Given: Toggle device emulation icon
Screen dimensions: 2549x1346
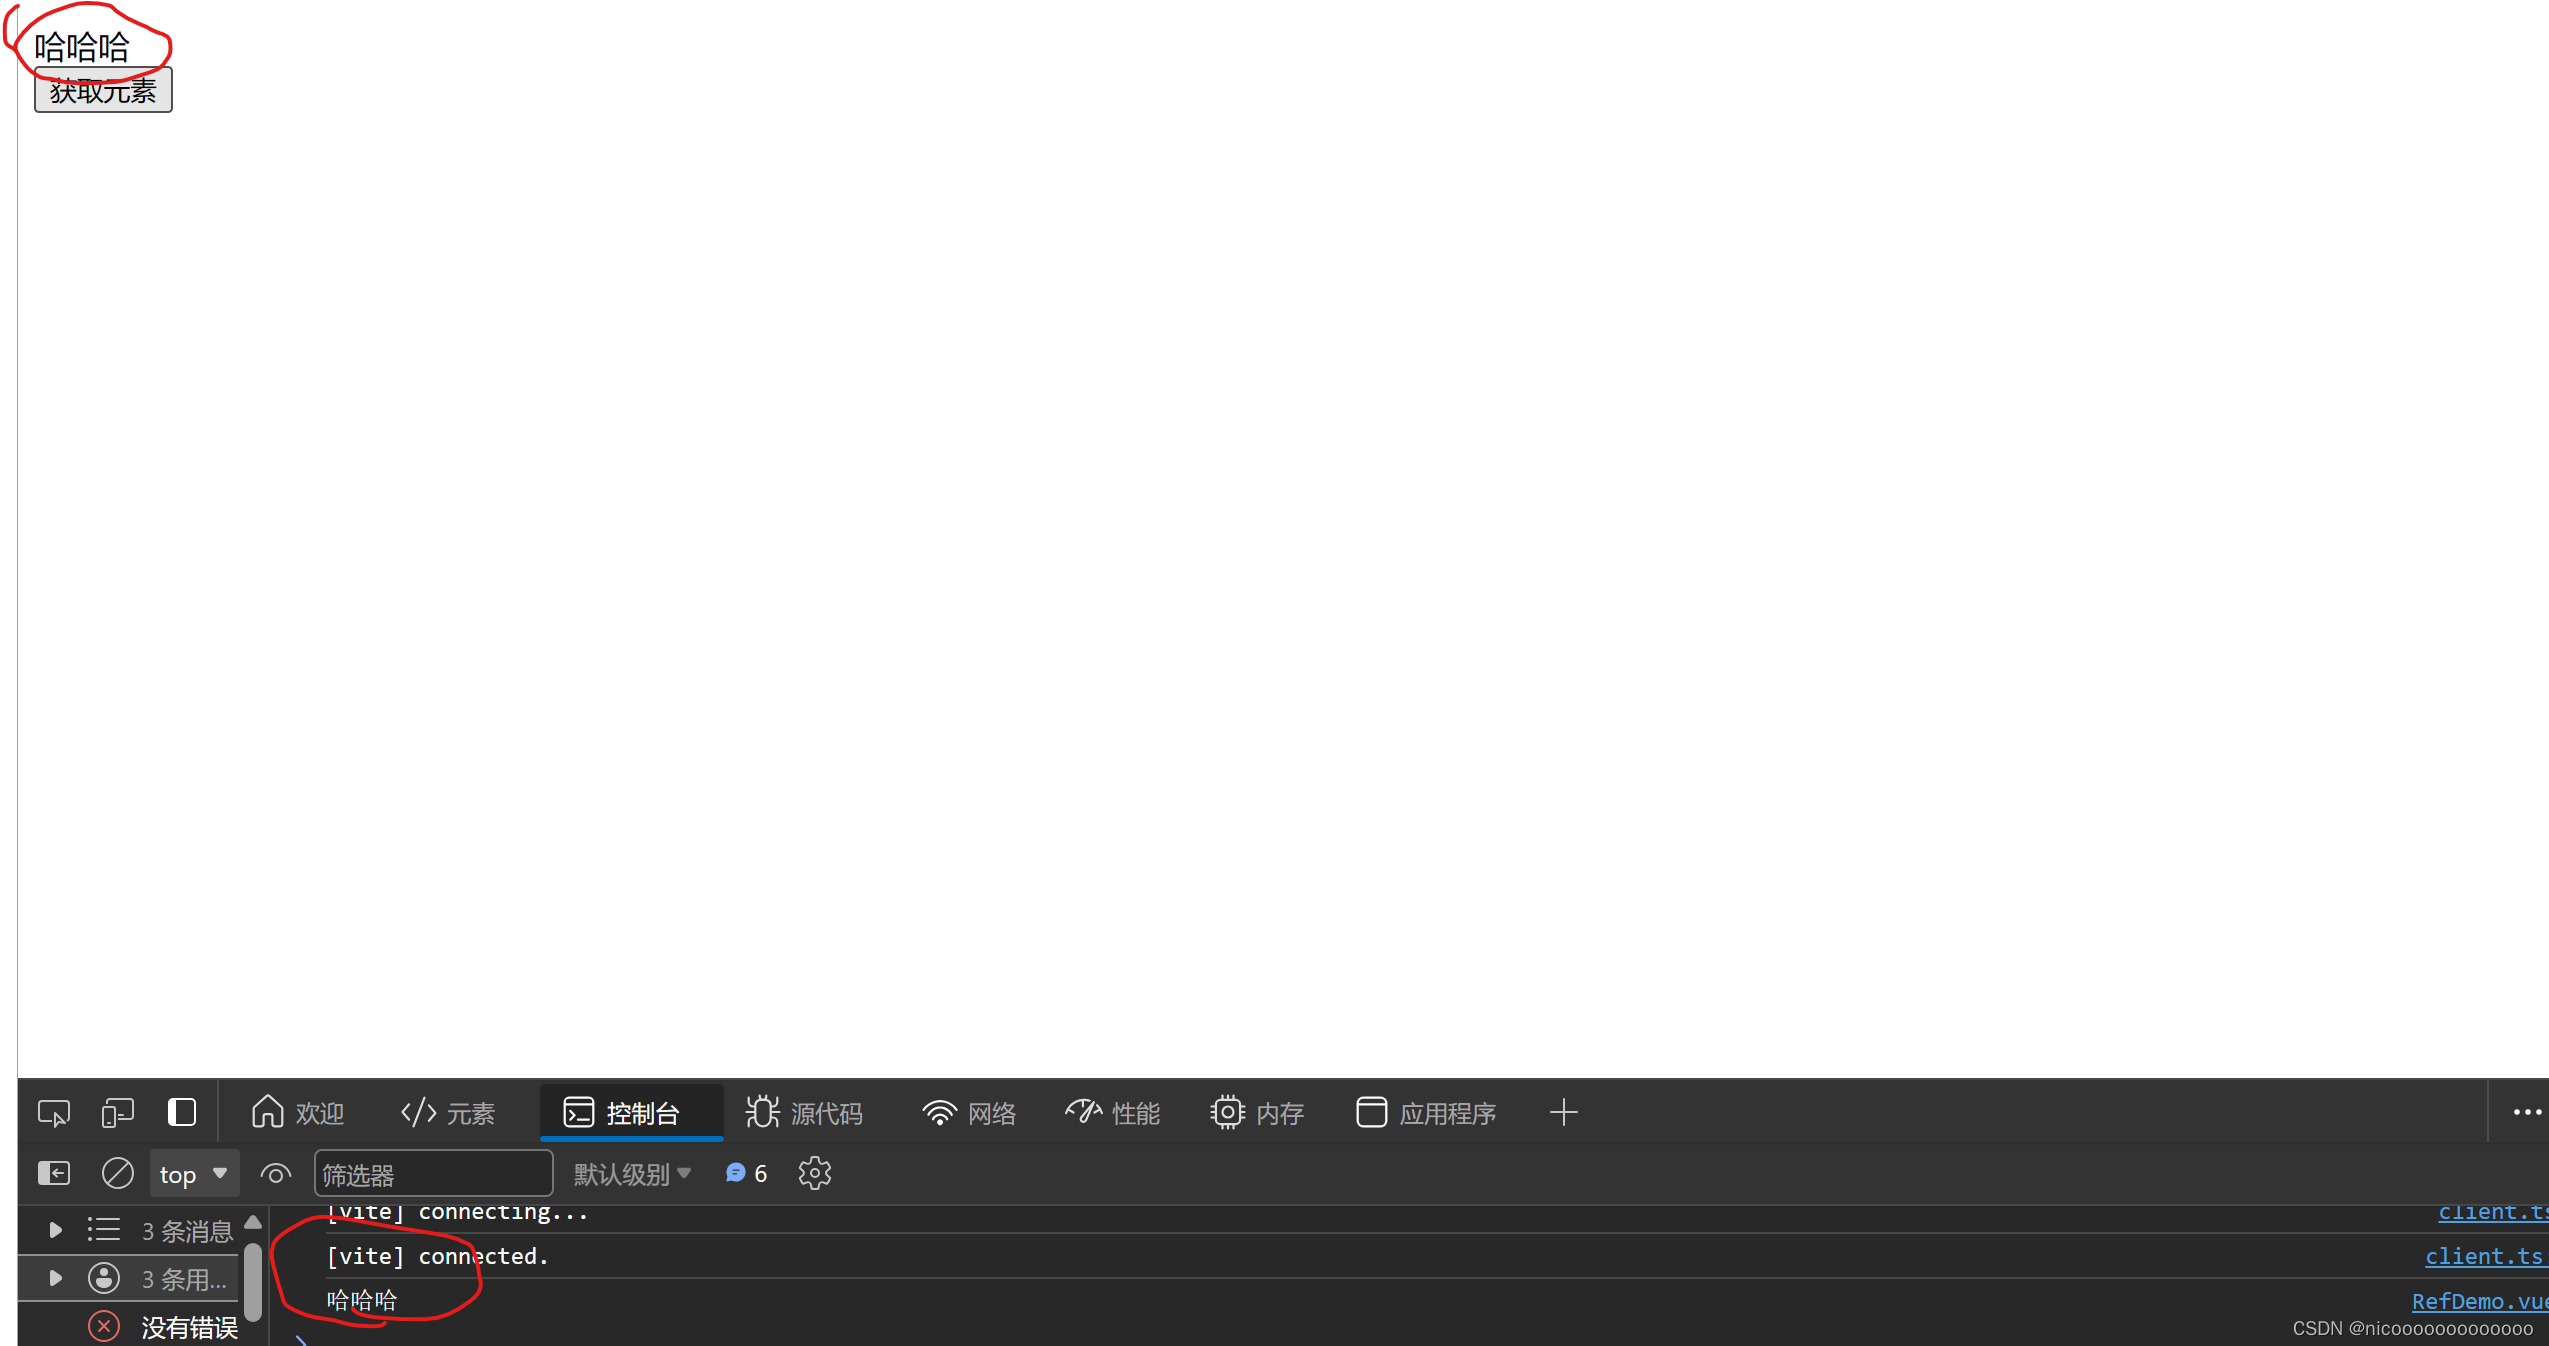Looking at the screenshot, I should 117,1113.
